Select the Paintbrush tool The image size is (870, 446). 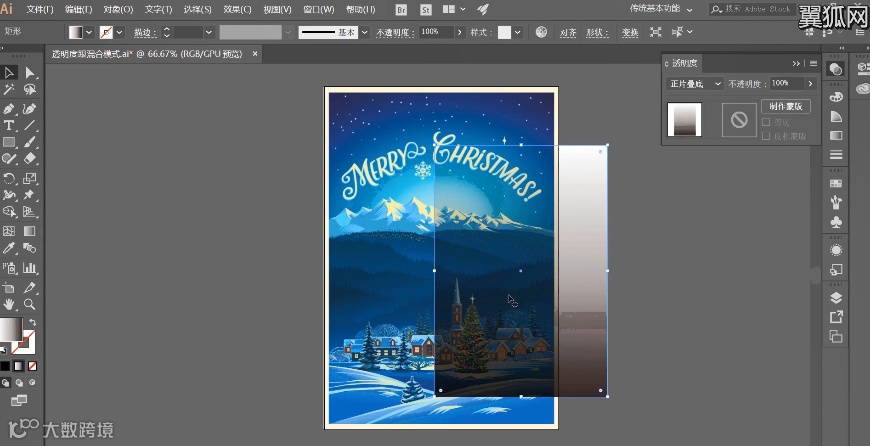[30, 142]
